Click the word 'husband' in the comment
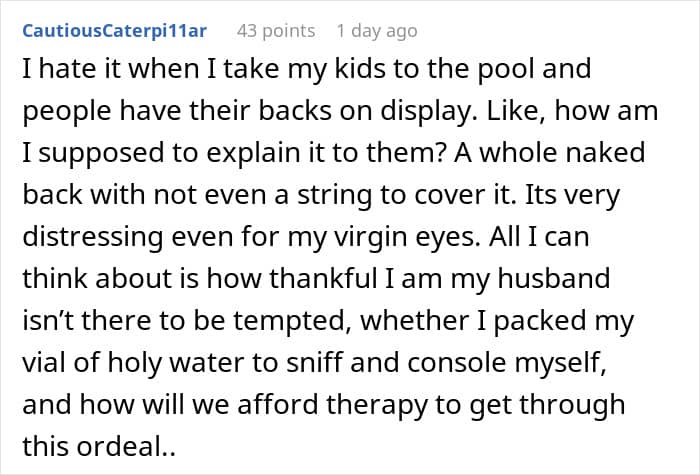Screen dimensions: 700x475 pyautogui.click(x=554, y=278)
